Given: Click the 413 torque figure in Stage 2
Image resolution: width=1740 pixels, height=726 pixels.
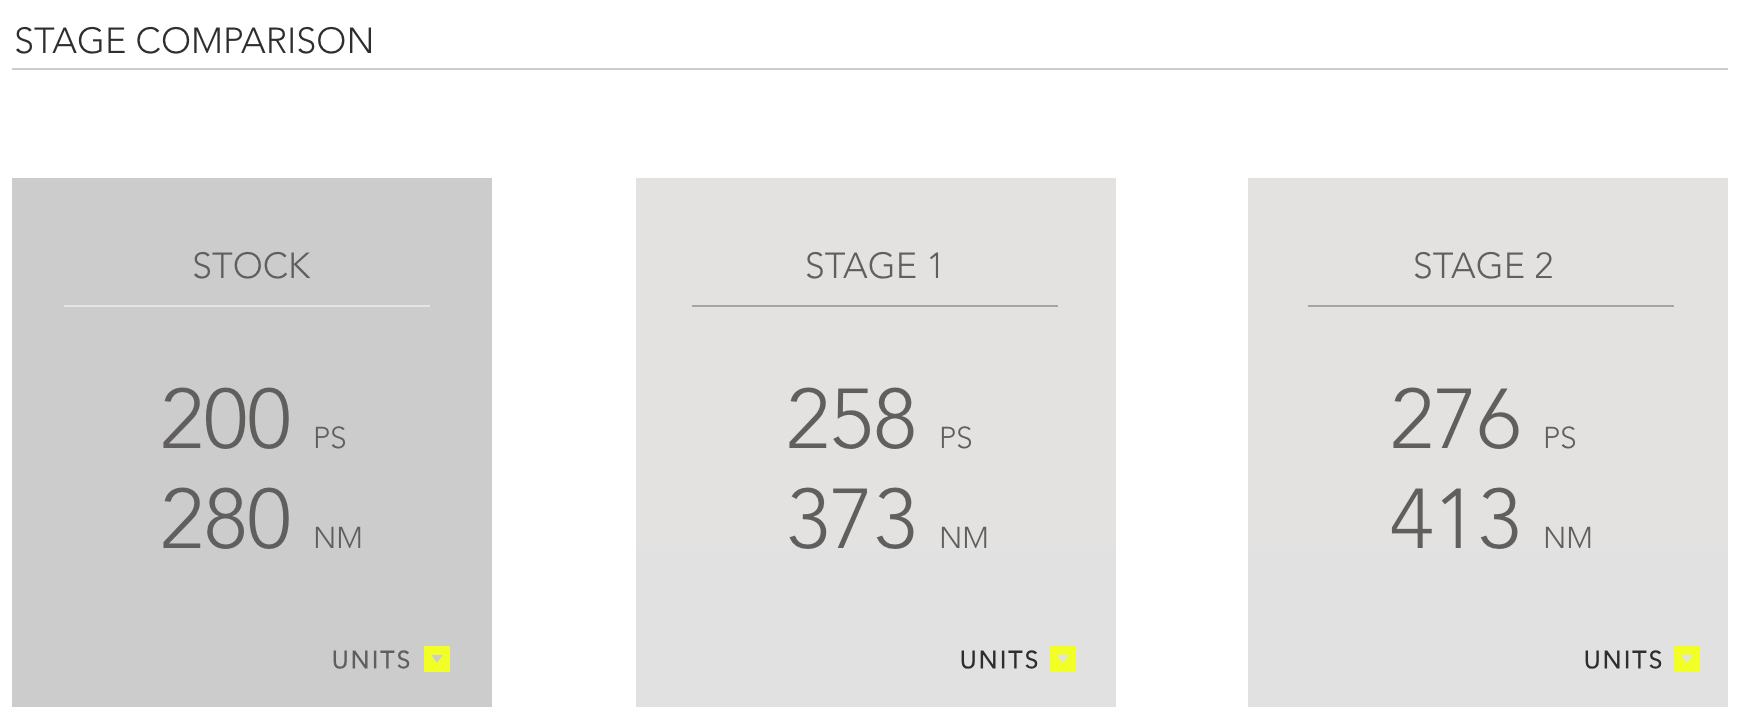Looking at the screenshot, I should 1456,520.
